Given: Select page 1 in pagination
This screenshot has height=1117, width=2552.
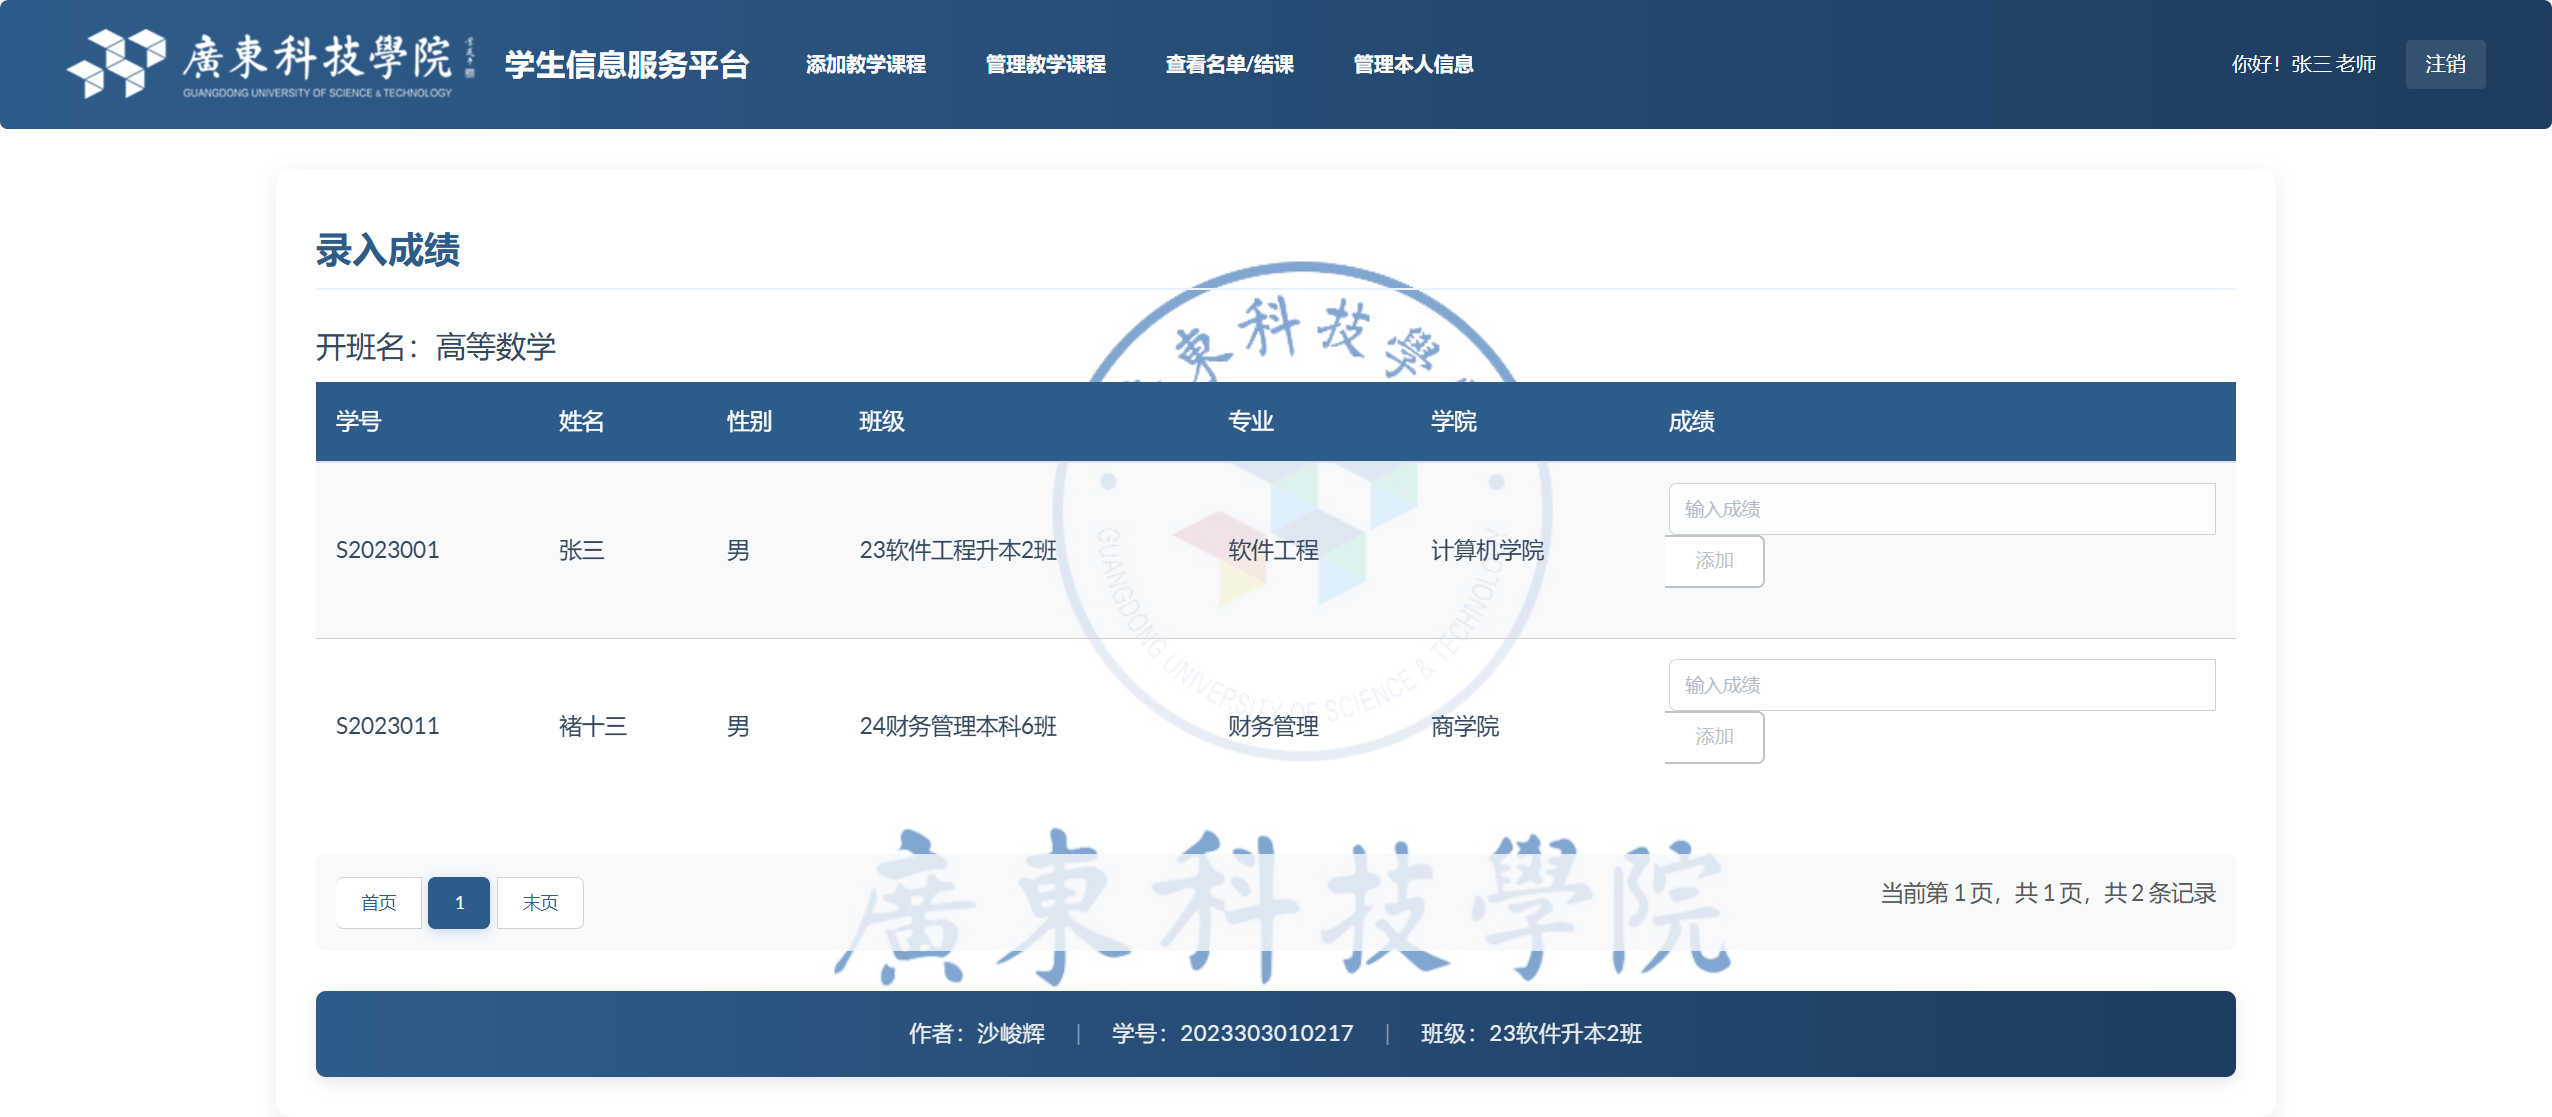Looking at the screenshot, I should [x=459, y=902].
